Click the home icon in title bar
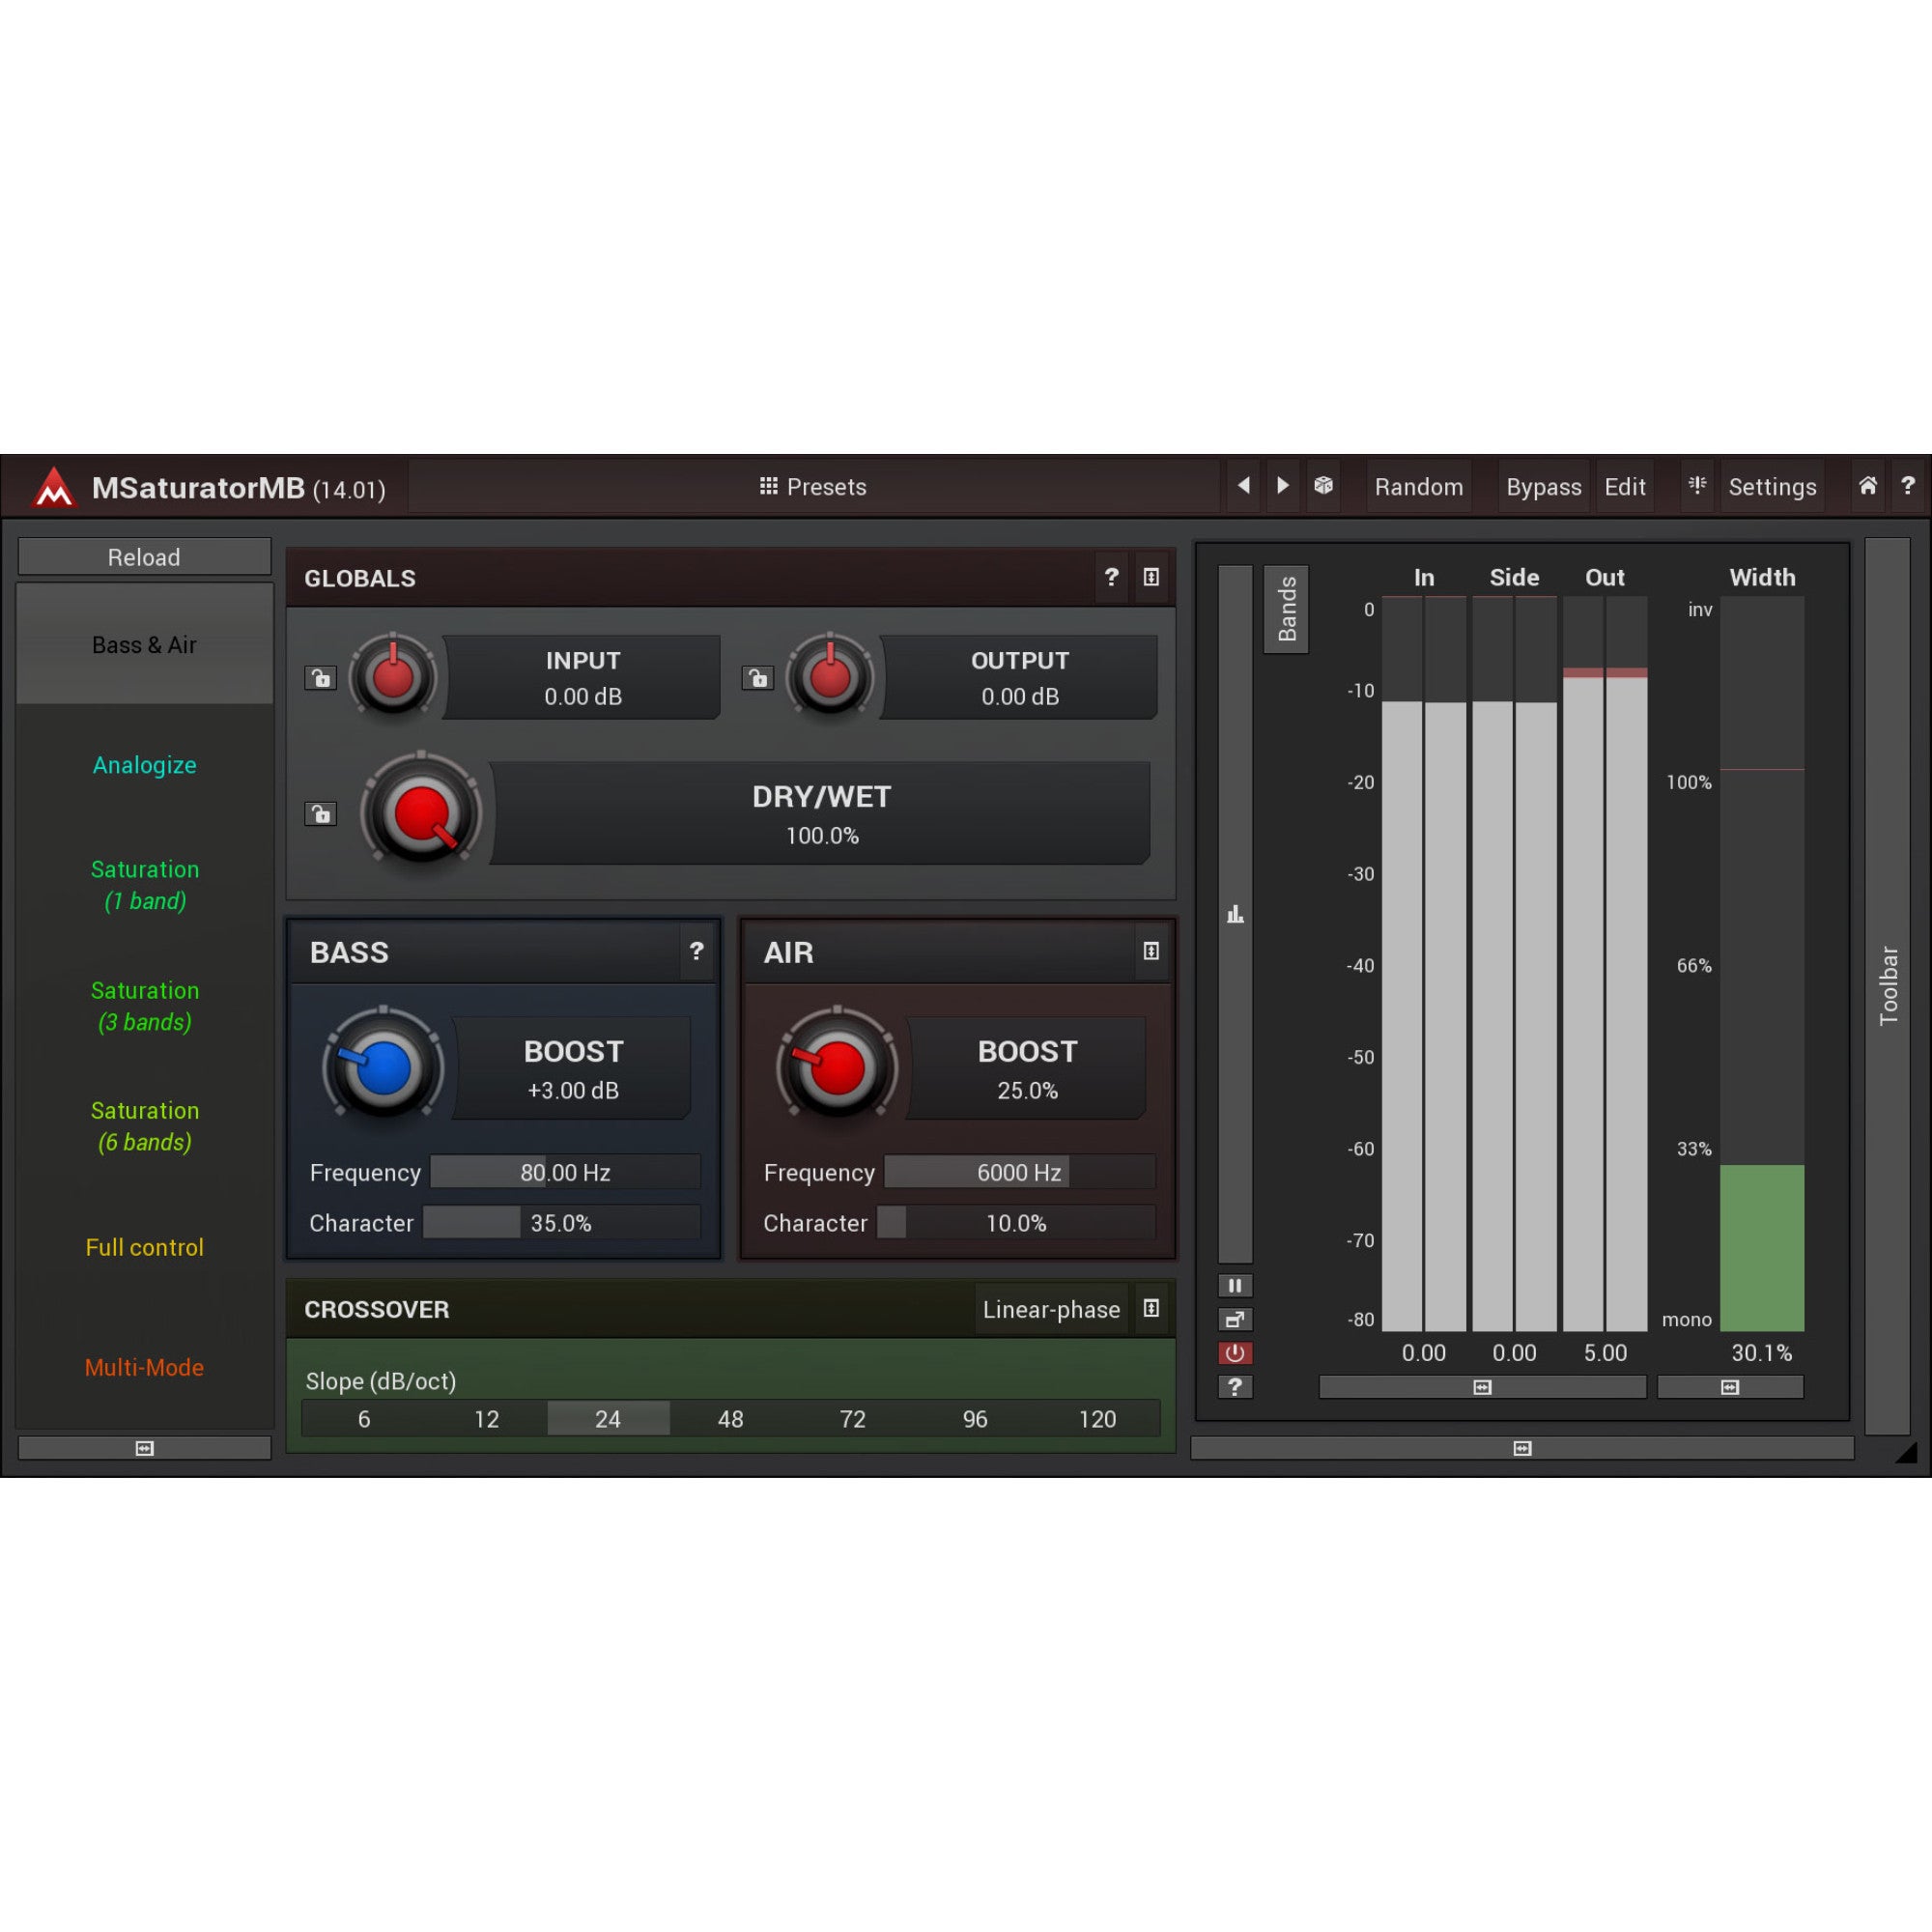1932x1932 pixels. (1867, 486)
